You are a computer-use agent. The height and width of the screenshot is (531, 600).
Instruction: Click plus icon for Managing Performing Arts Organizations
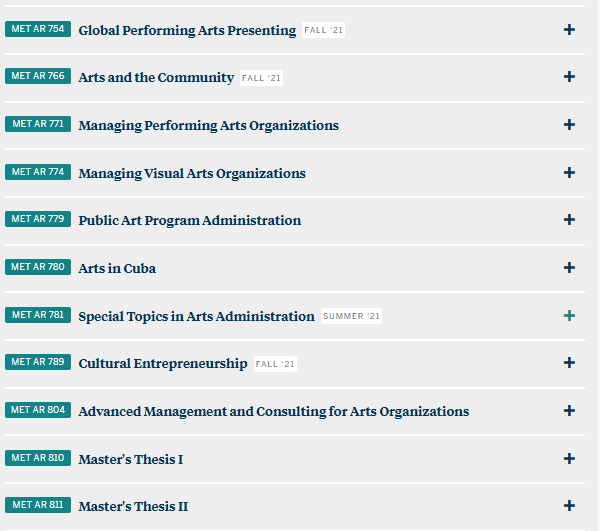point(569,124)
